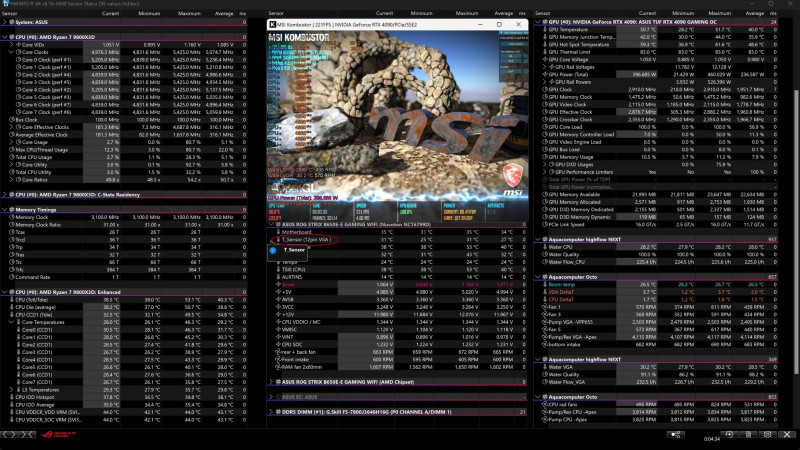Select the Water Flow_CPU row
This screenshot has height=450, width=800.
point(656,262)
